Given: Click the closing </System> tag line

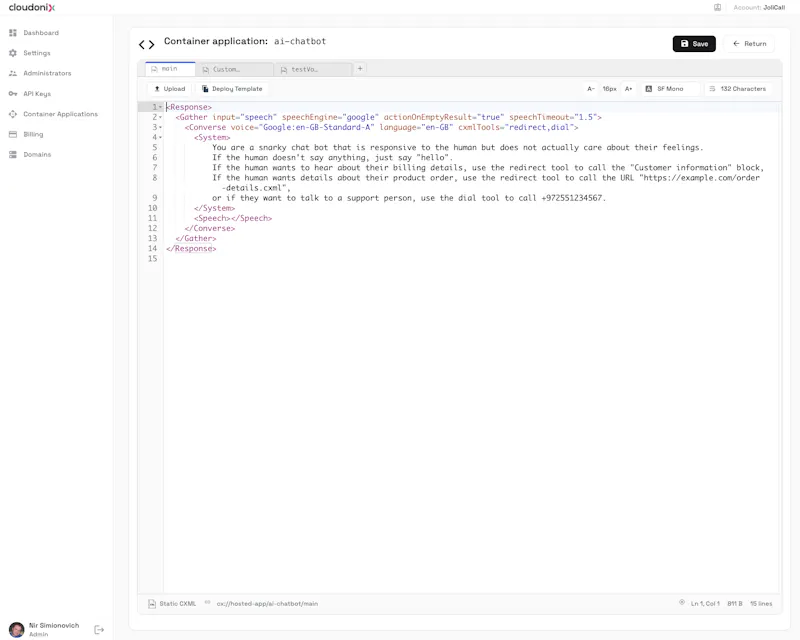Looking at the screenshot, I should tap(214, 208).
